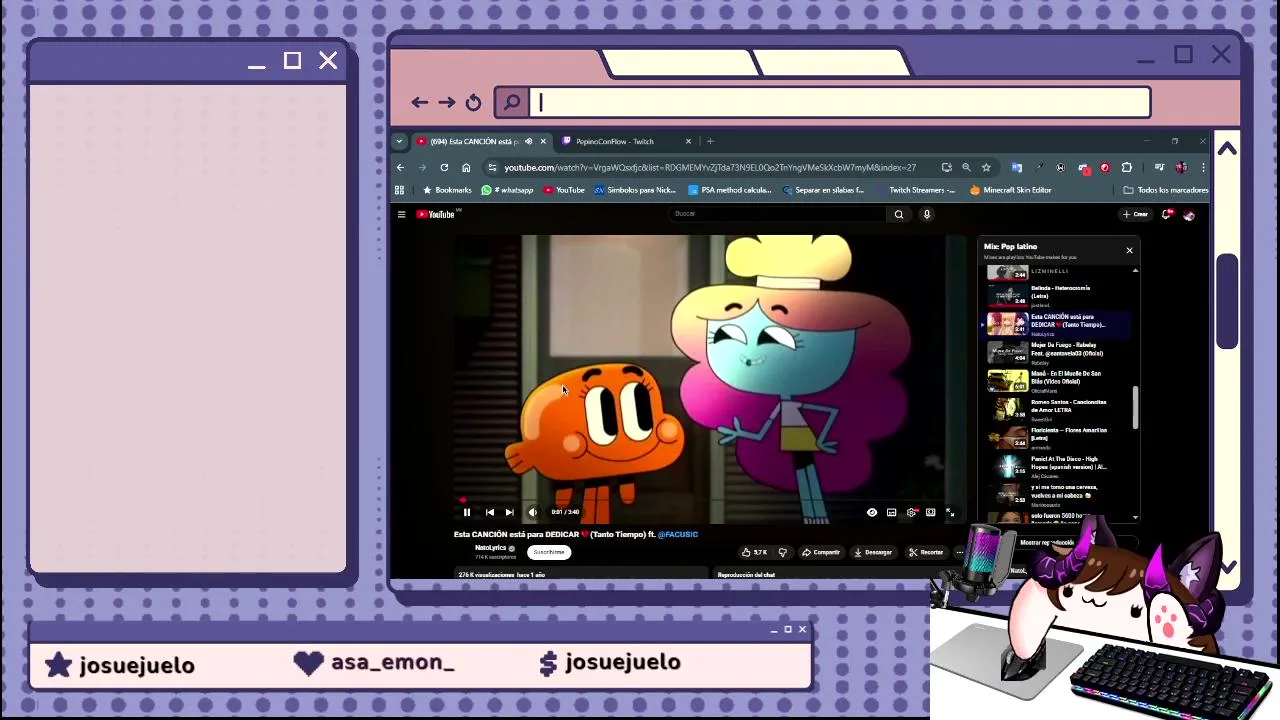Go back with the Chrome back arrow

[x=401, y=167]
